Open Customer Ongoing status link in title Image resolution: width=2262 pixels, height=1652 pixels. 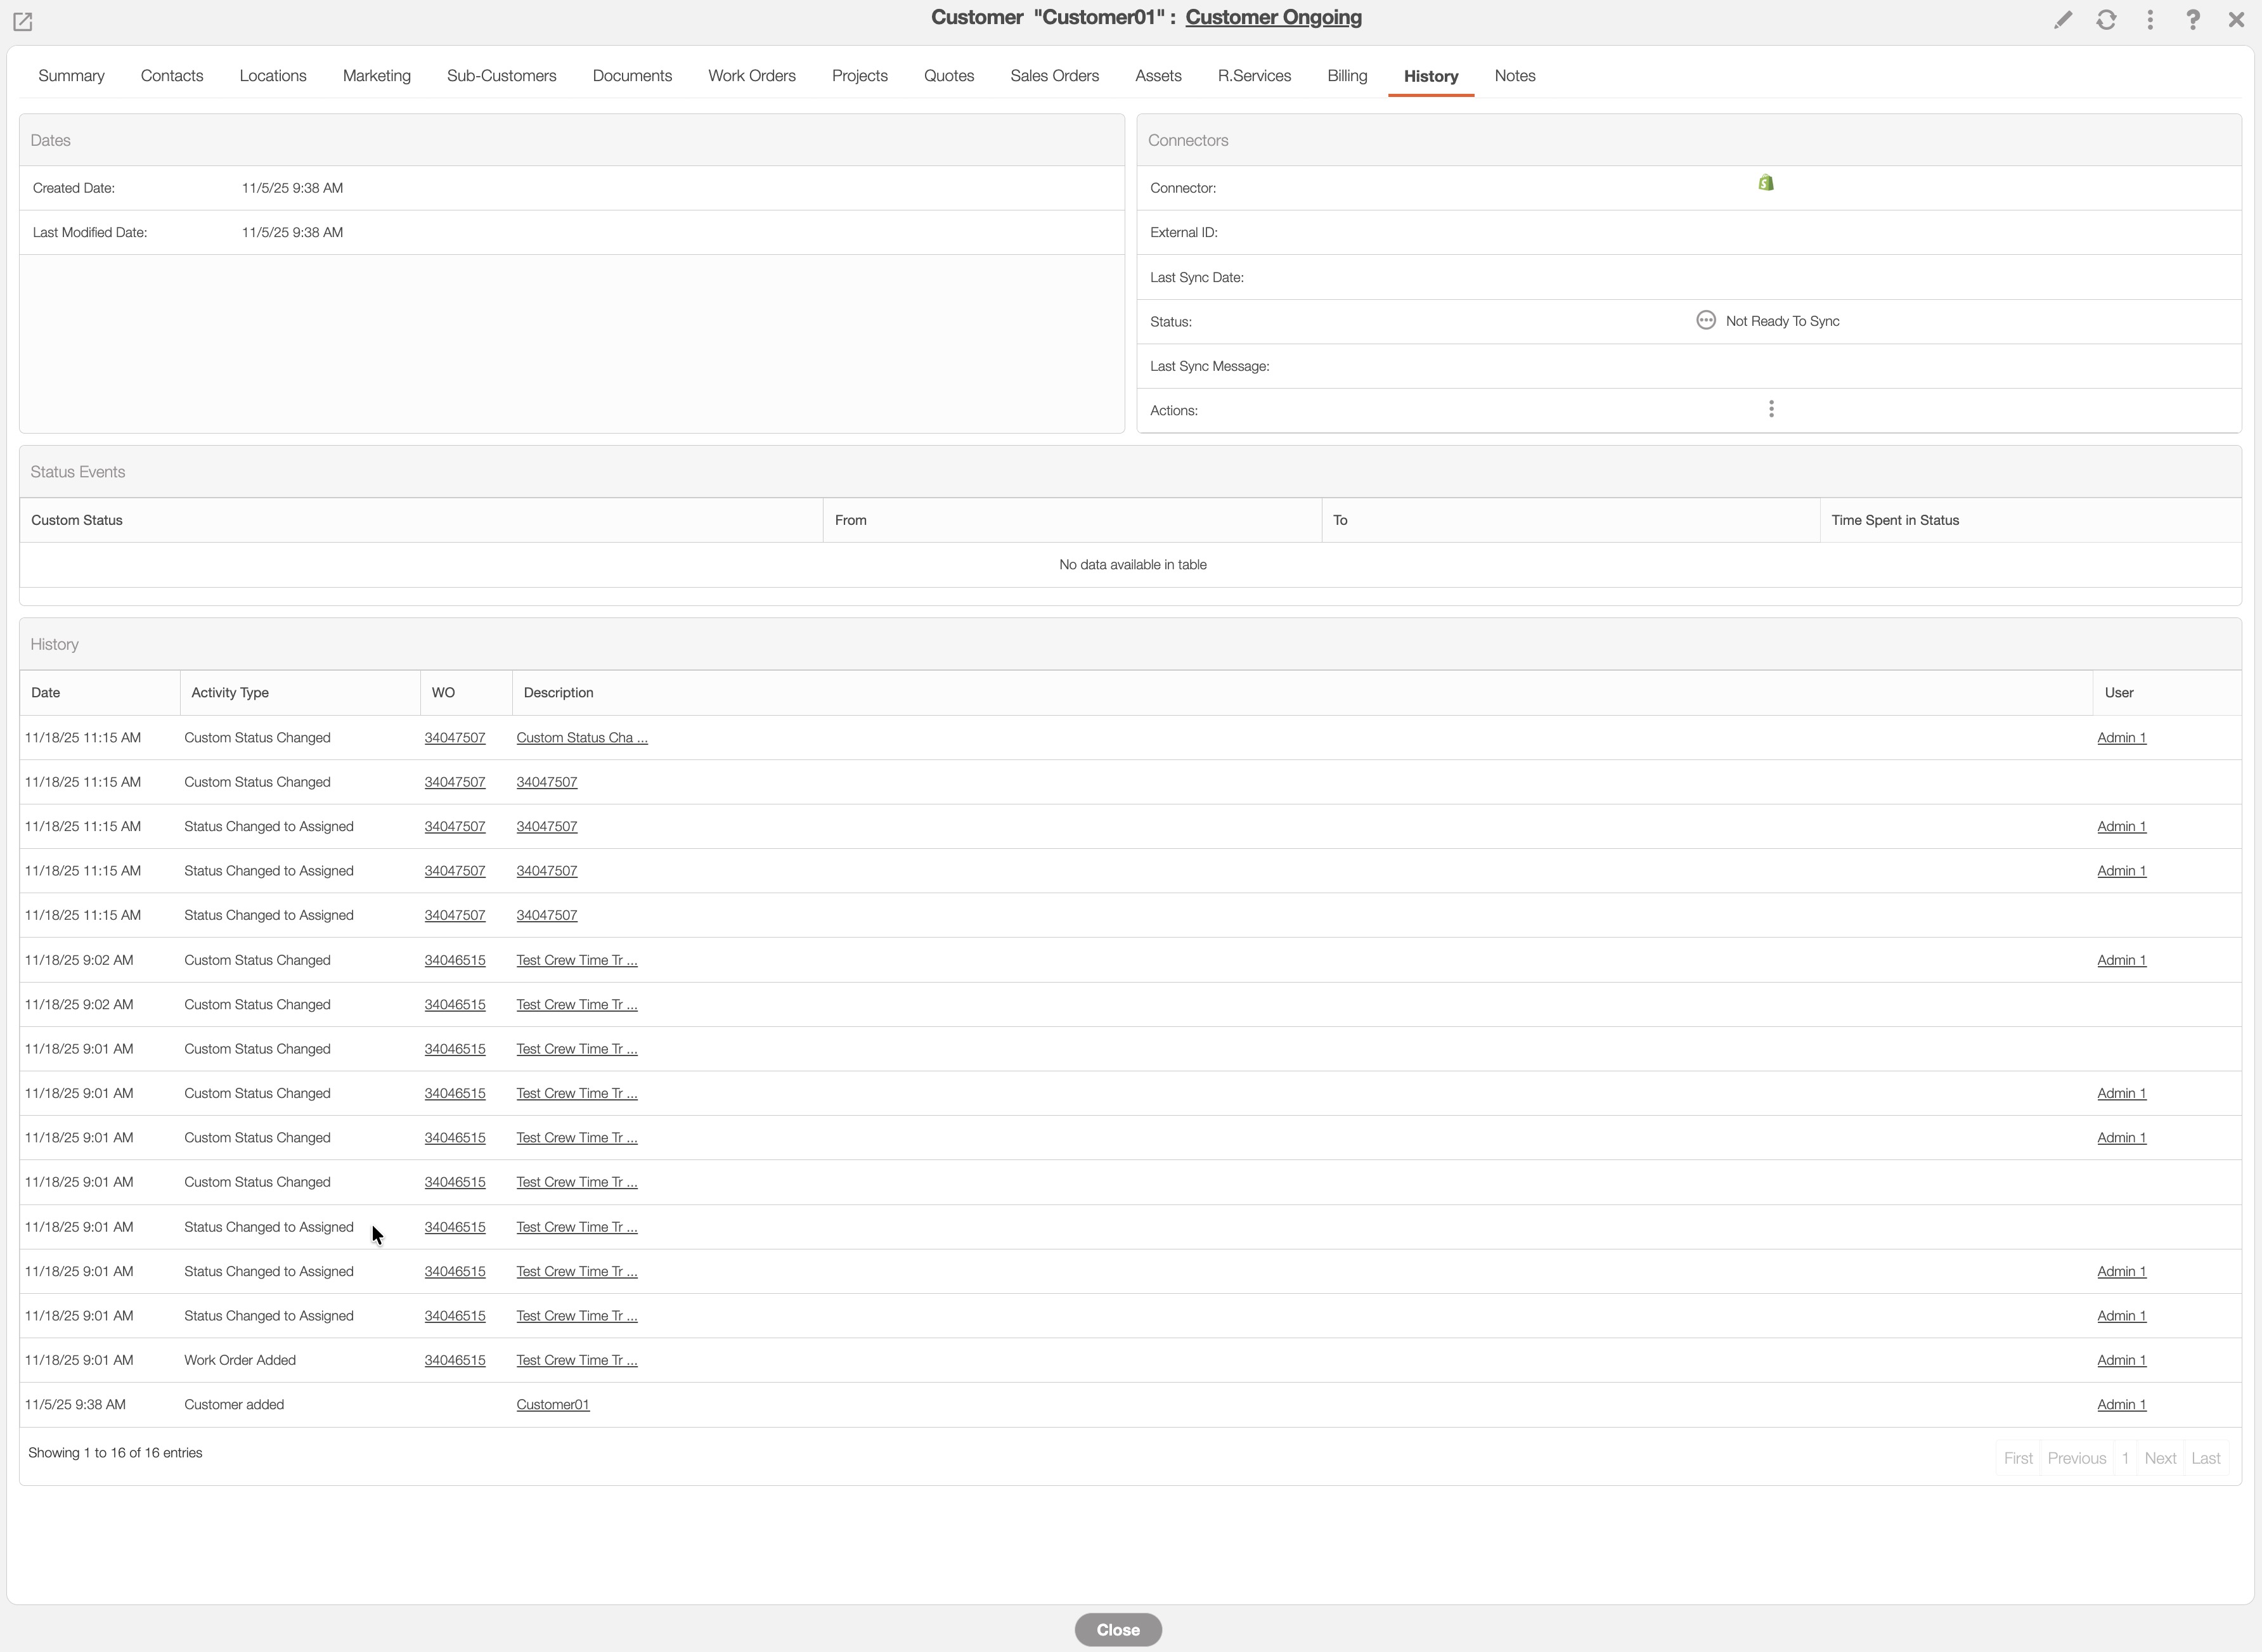pyautogui.click(x=1273, y=17)
